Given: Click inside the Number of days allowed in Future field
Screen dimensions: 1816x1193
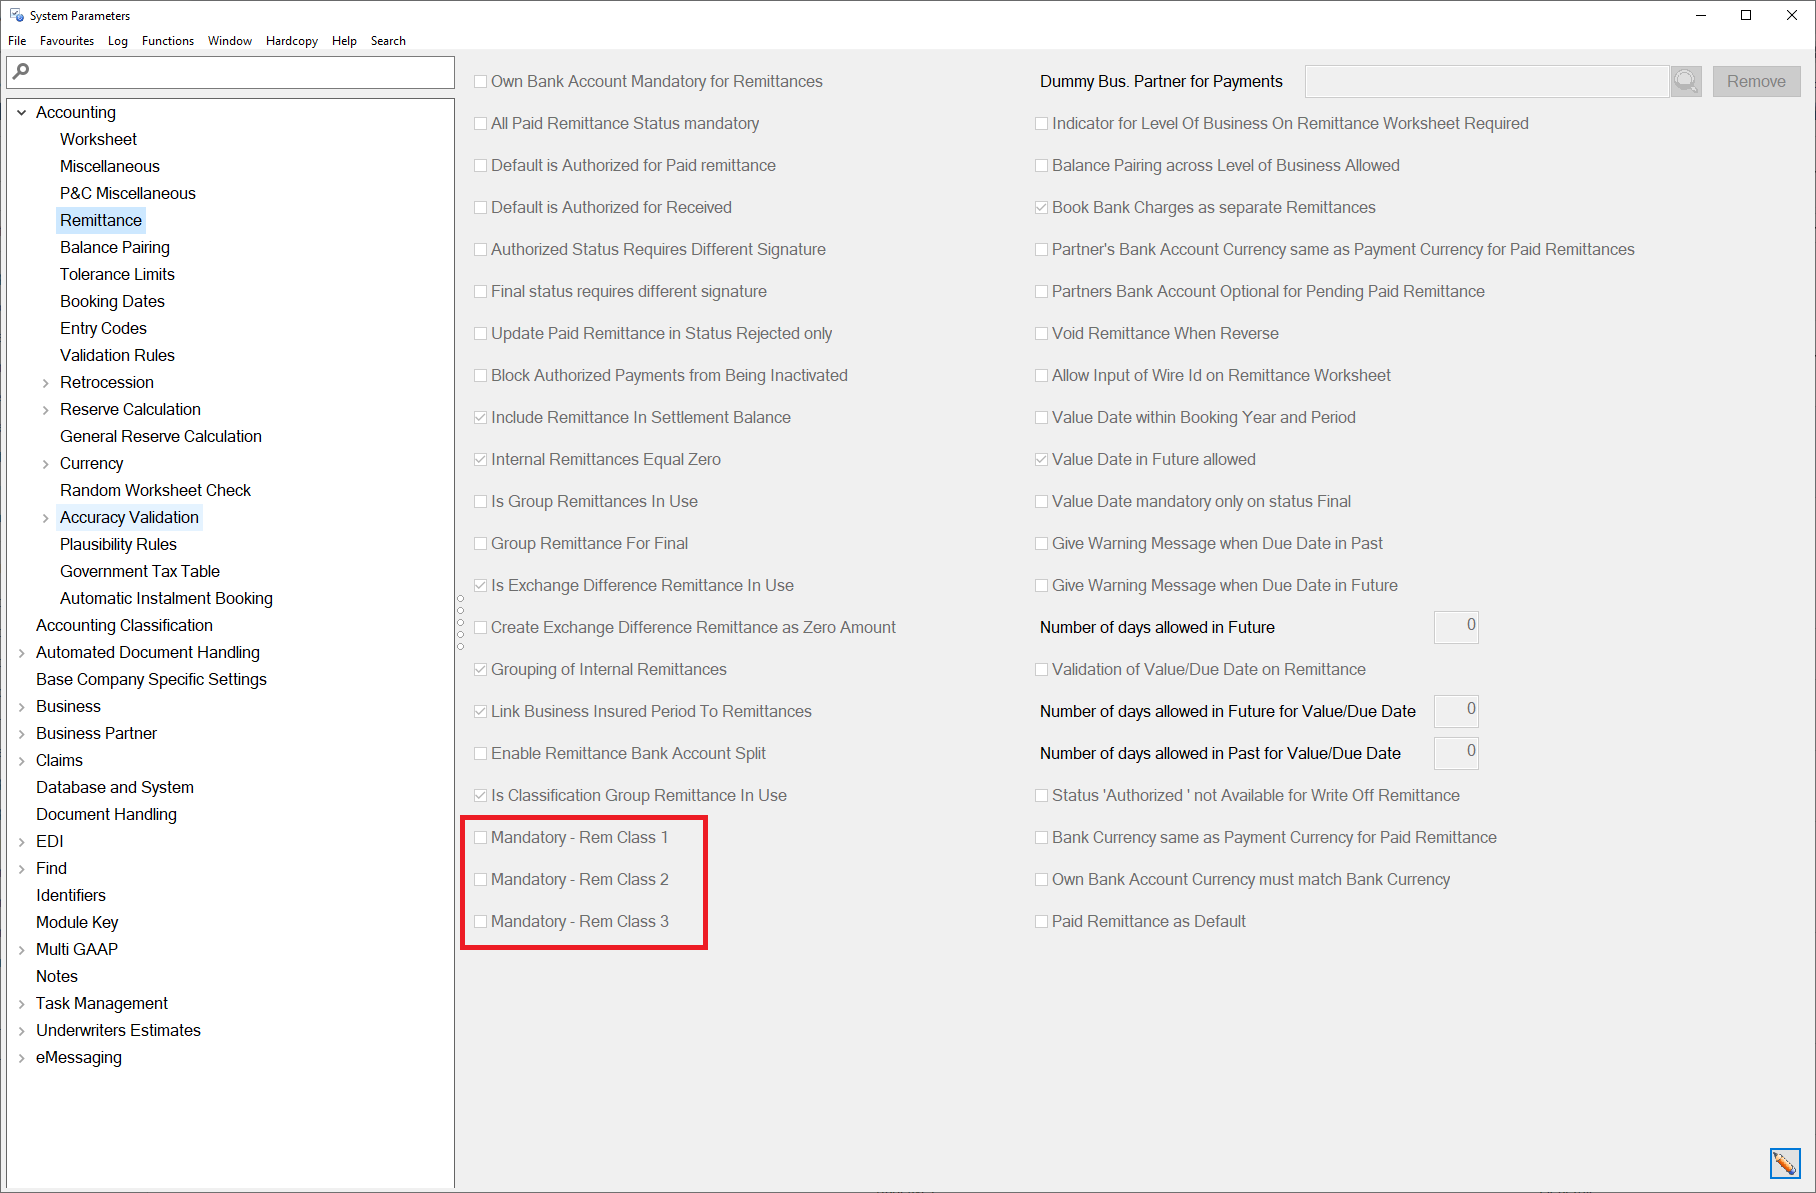Looking at the screenshot, I should point(1456,627).
